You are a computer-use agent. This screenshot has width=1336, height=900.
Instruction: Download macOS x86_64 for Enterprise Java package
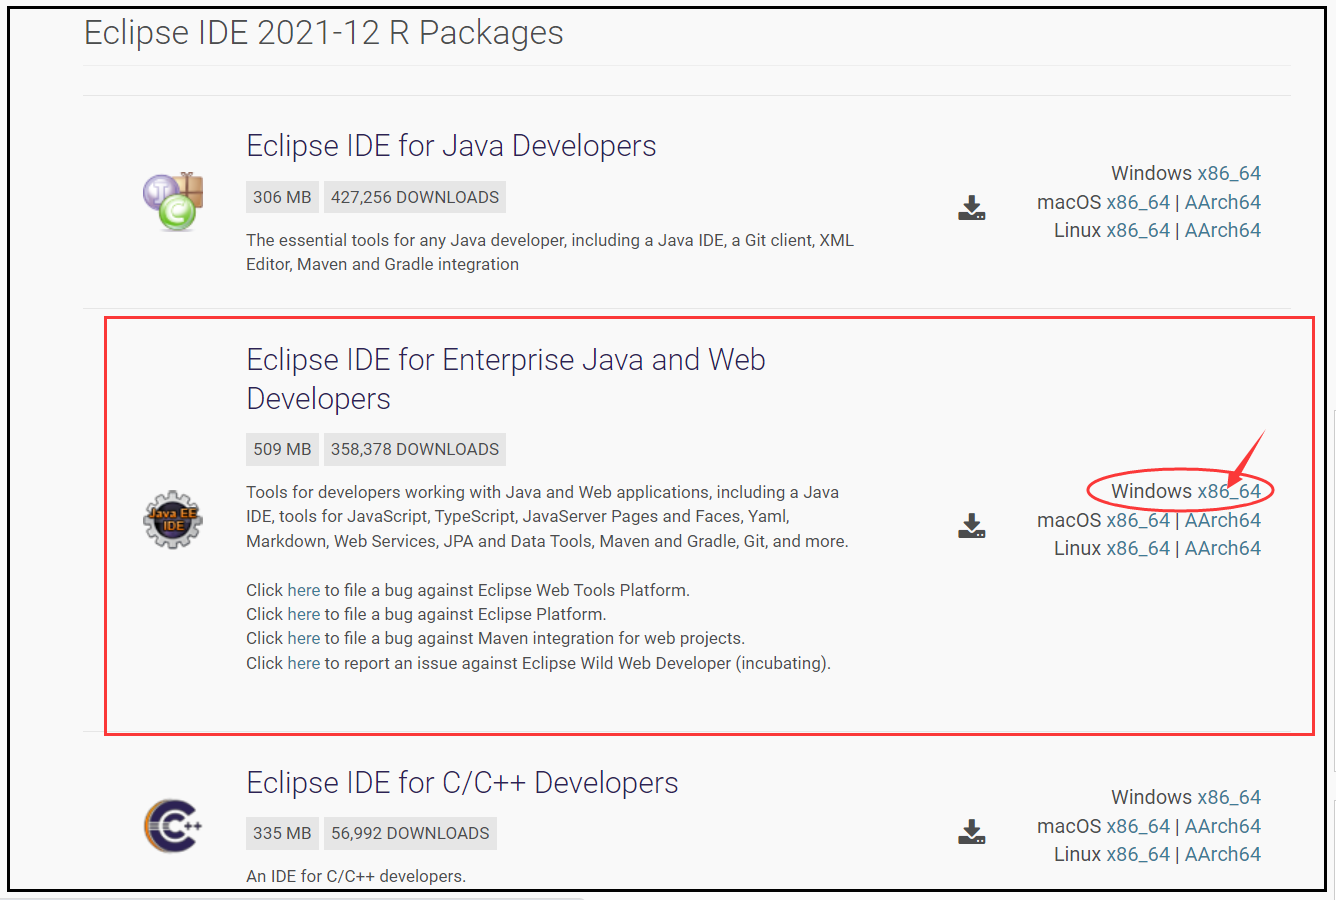[1138, 520]
